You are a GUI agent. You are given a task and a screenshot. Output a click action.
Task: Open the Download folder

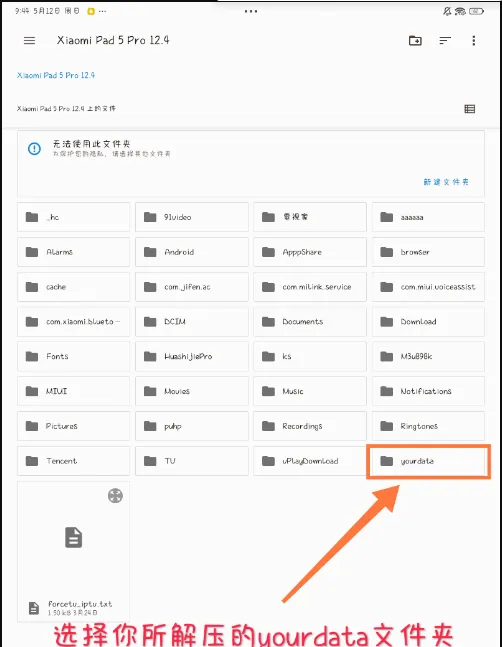tap(428, 321)
